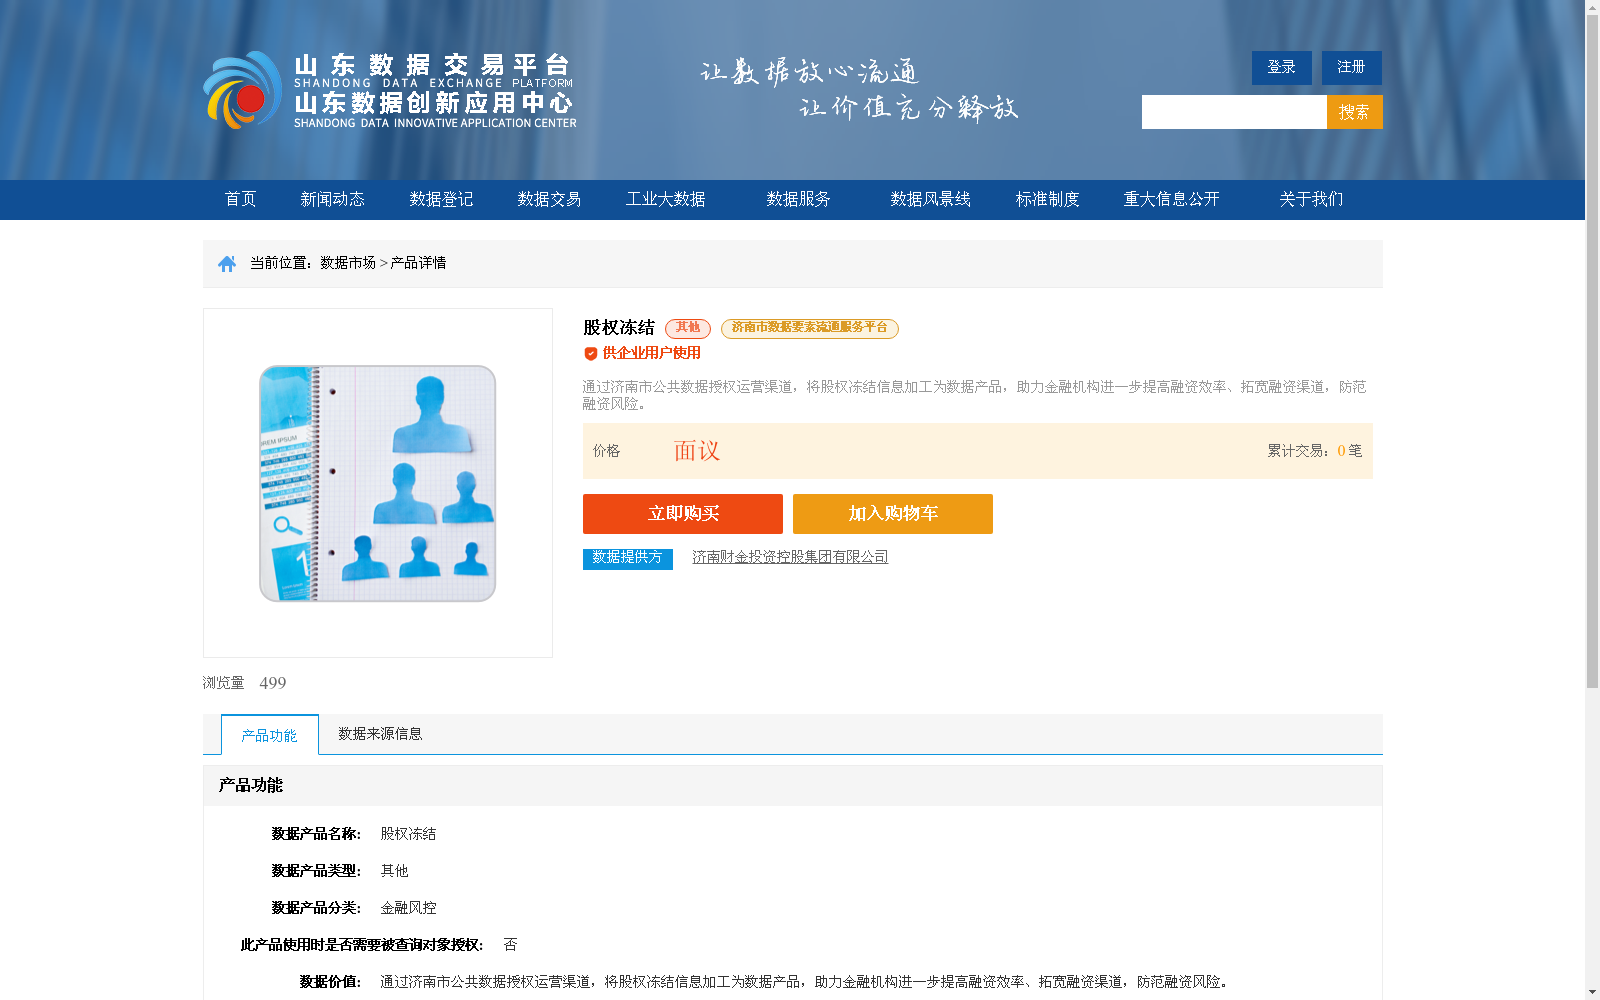The width and height of the screenshot is (1600, 1000).
Task: Click the orange 搜索 search button
Action: click(1355, 112)
